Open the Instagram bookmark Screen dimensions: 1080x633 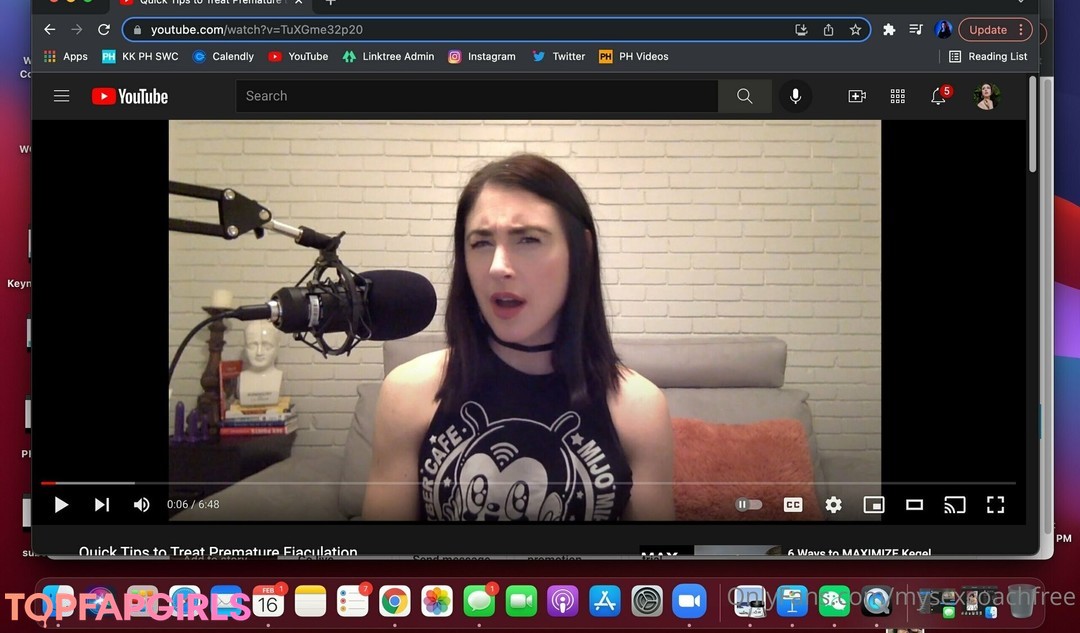click(x=482, y=57)
